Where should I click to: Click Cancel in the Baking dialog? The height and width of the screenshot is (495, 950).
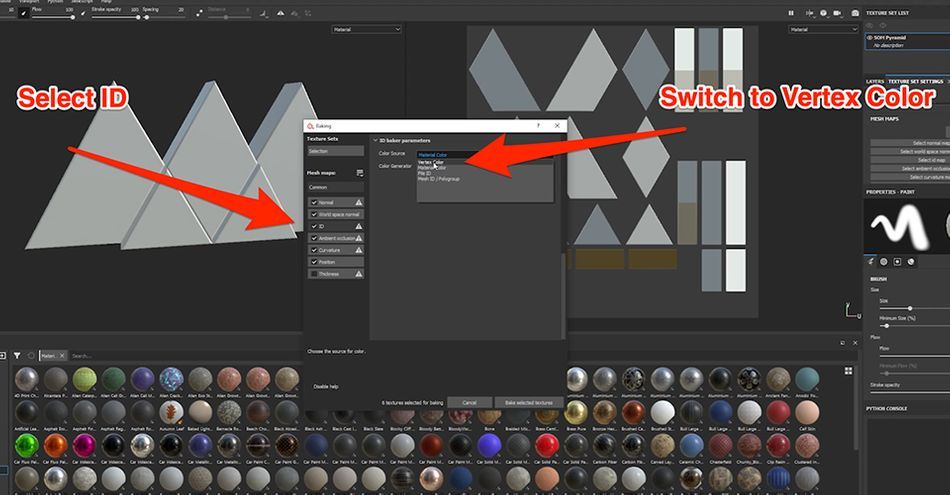470,402
